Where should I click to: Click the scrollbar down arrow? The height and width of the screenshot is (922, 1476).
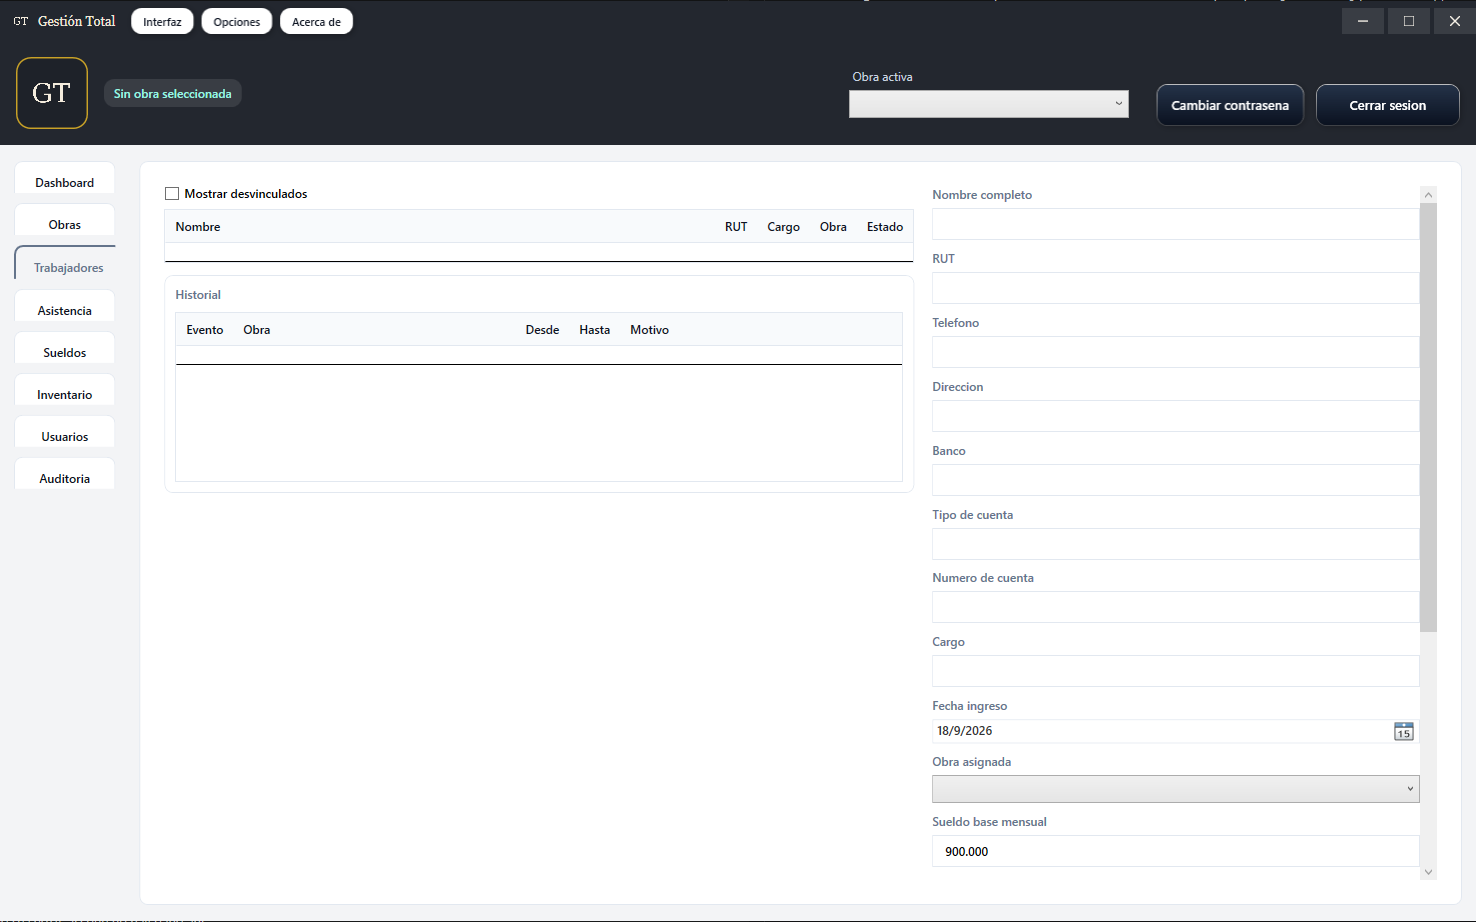[1428, 872]
